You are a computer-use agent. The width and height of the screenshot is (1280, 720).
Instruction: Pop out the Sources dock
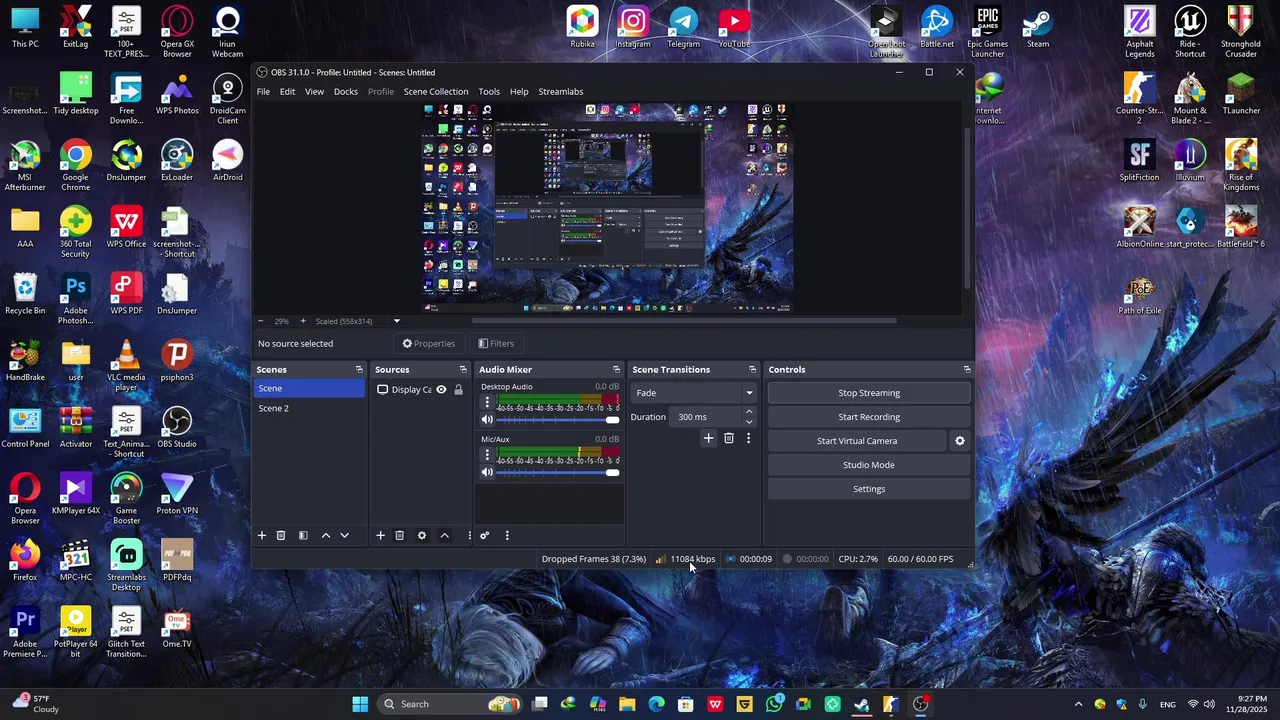pyautogui.click(x=463, y=370)
